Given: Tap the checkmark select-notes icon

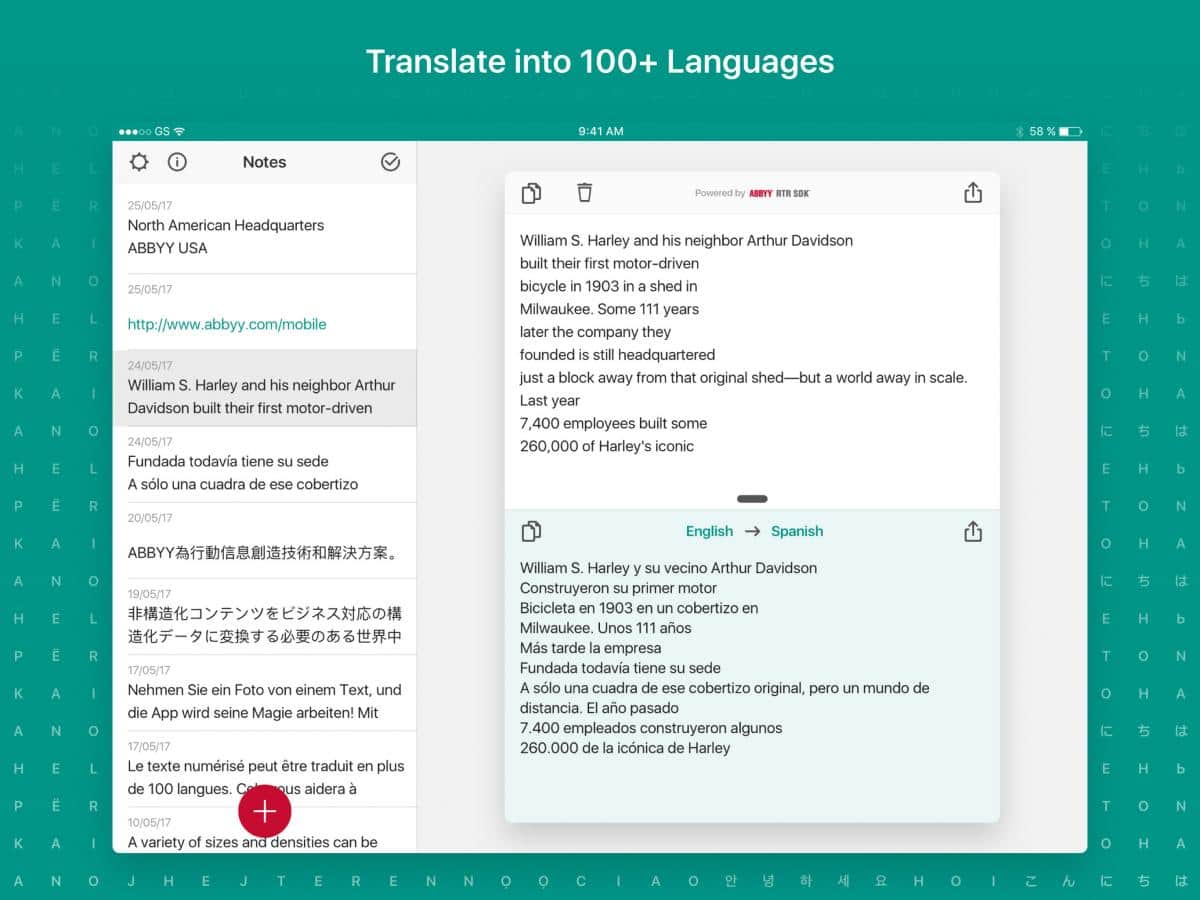Looking at the screenshot, I should click(391, 162).
